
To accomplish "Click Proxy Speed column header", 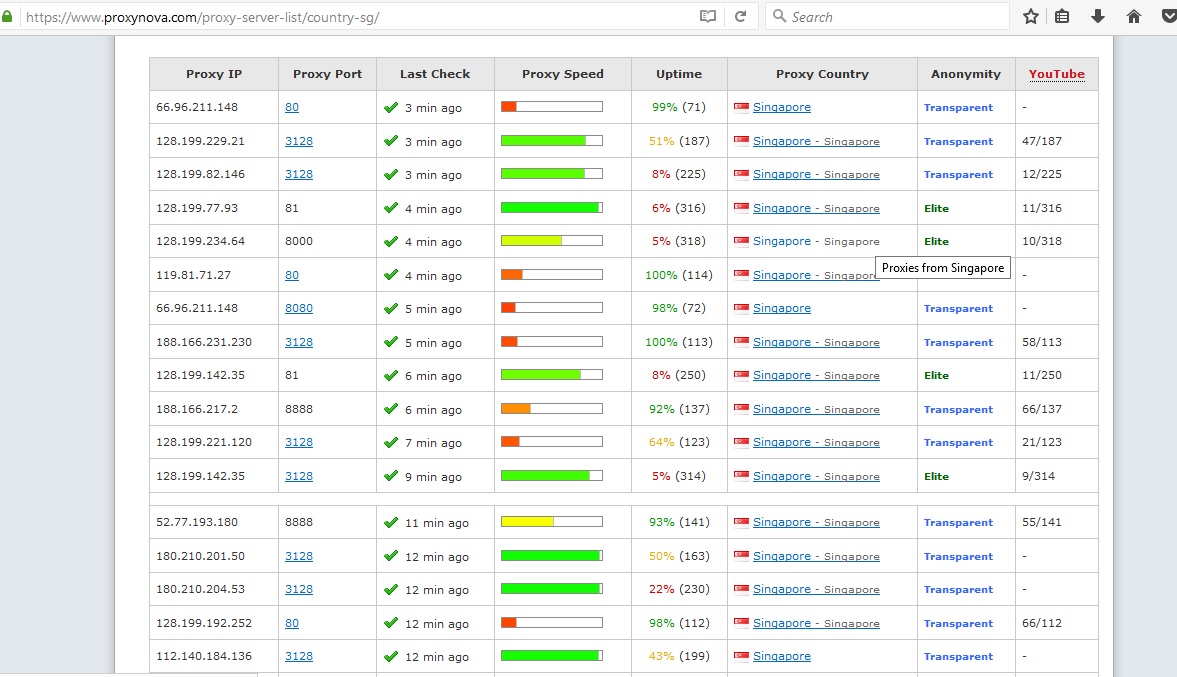I will click(563, 74).
